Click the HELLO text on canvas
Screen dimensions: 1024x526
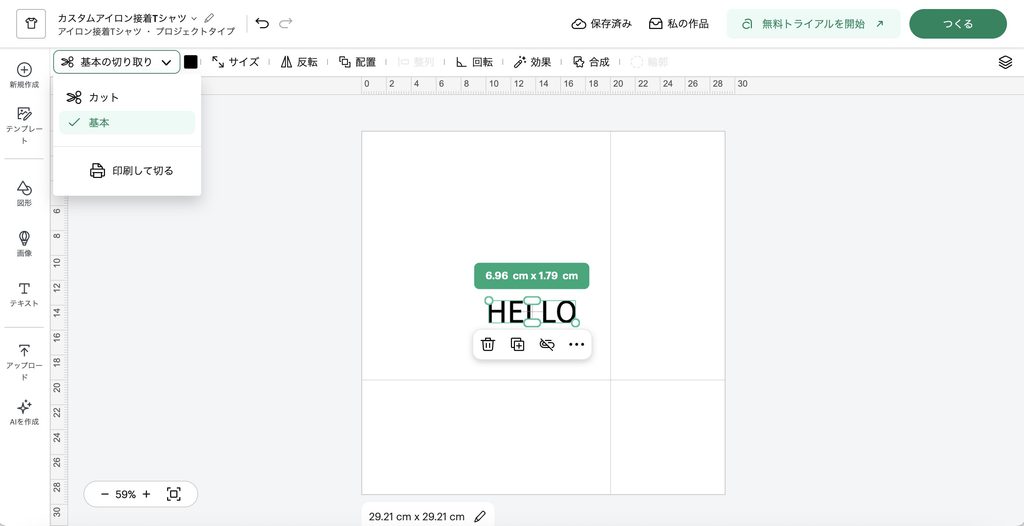coord(532,312)
